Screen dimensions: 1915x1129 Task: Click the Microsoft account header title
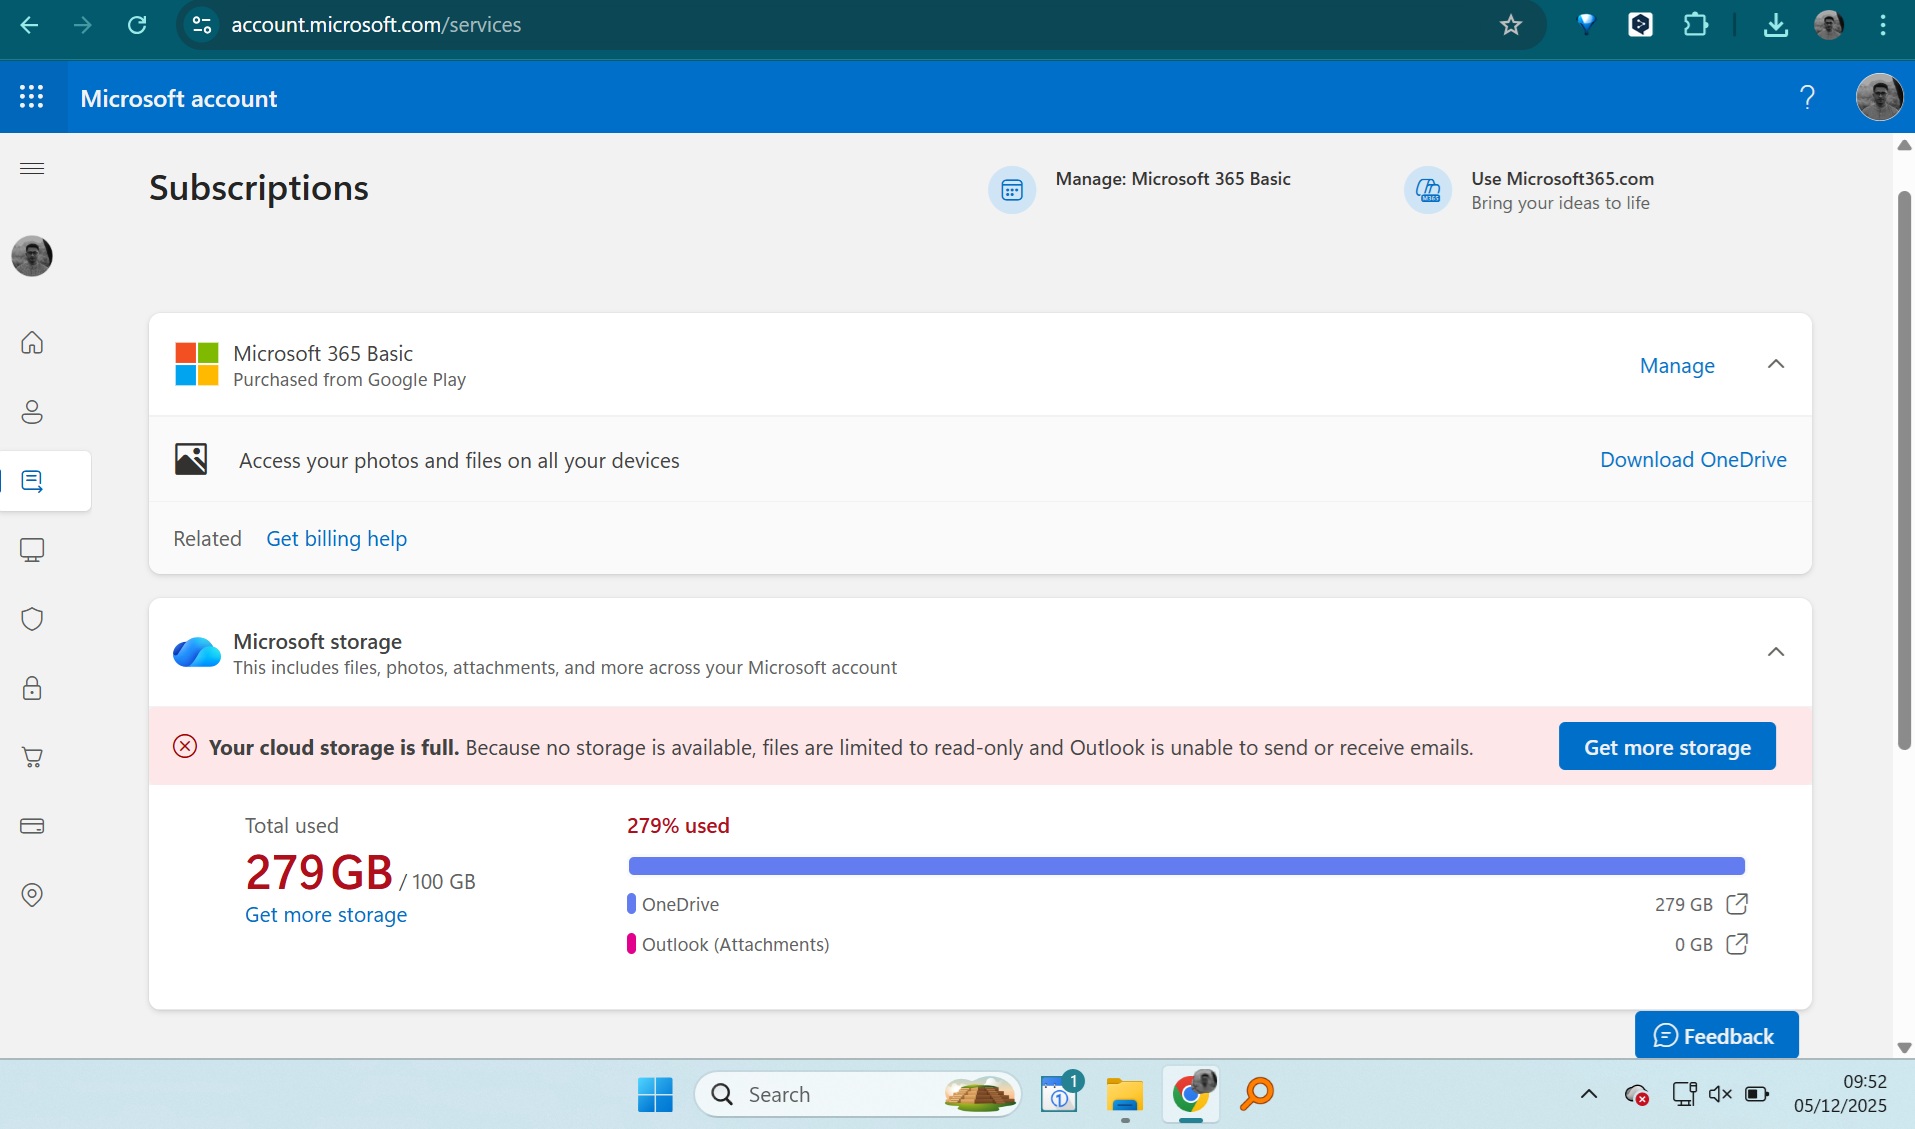(179, 98)
